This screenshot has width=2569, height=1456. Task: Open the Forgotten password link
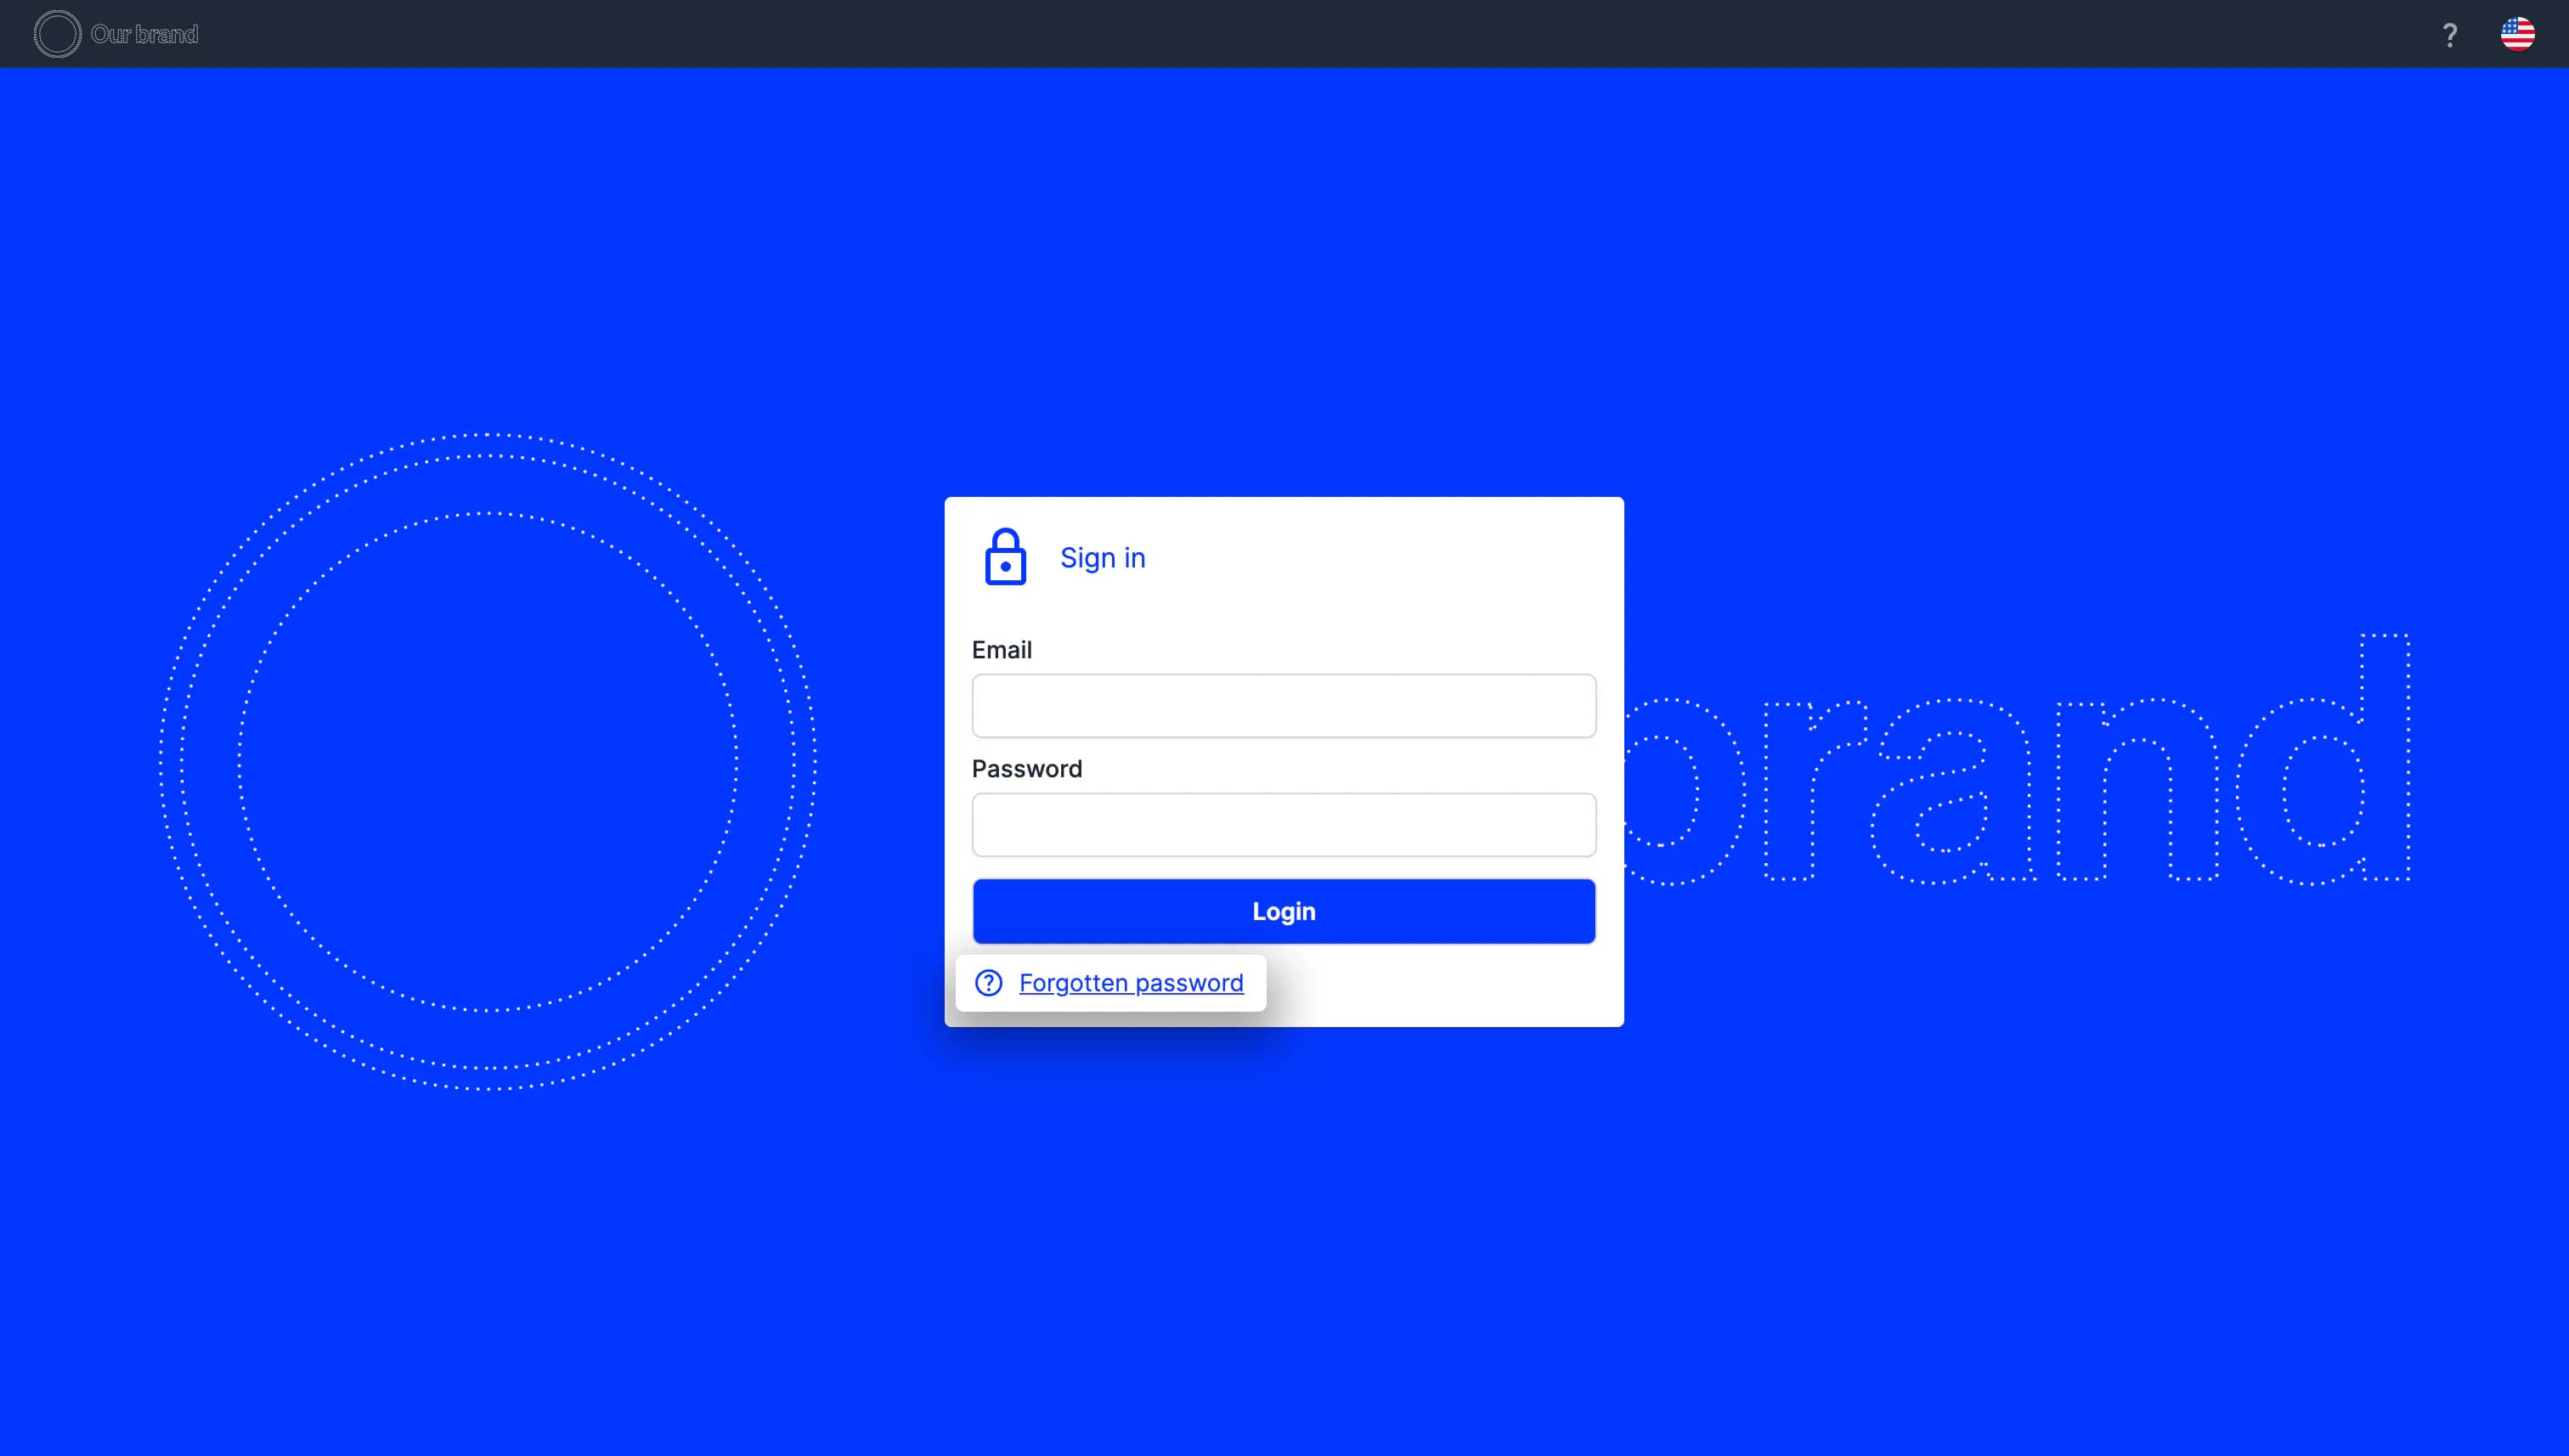point(1131,983)
